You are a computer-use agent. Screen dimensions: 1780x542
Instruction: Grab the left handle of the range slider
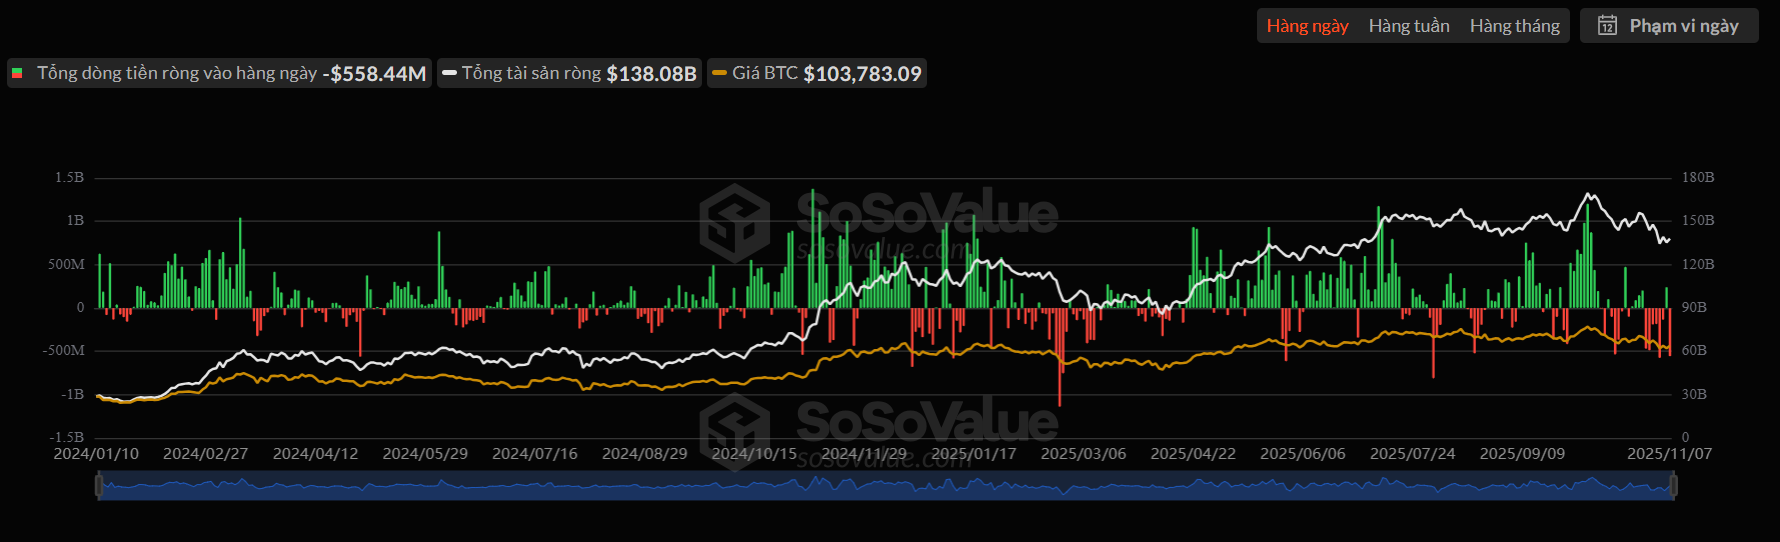pos(99,486)
